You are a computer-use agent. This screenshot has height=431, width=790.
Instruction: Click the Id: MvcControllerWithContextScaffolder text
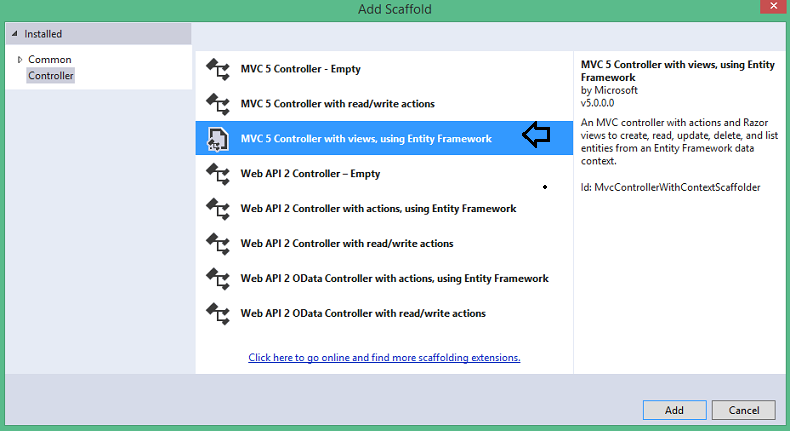(670, 188)
